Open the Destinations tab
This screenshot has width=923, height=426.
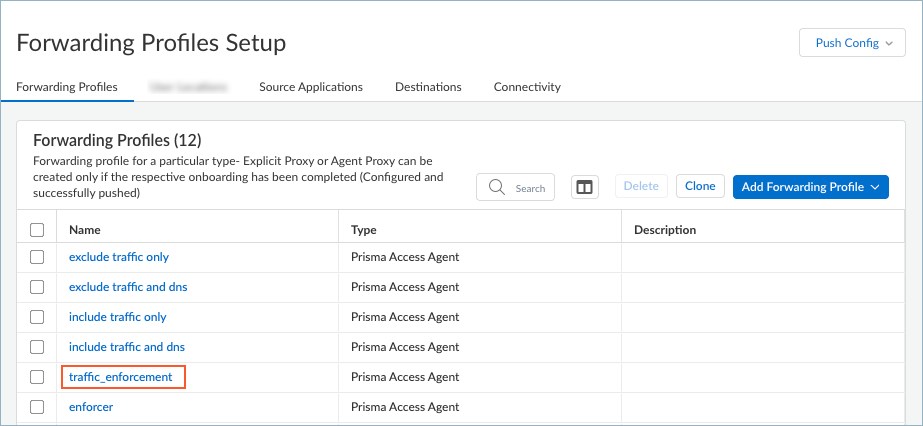(428, 87)
